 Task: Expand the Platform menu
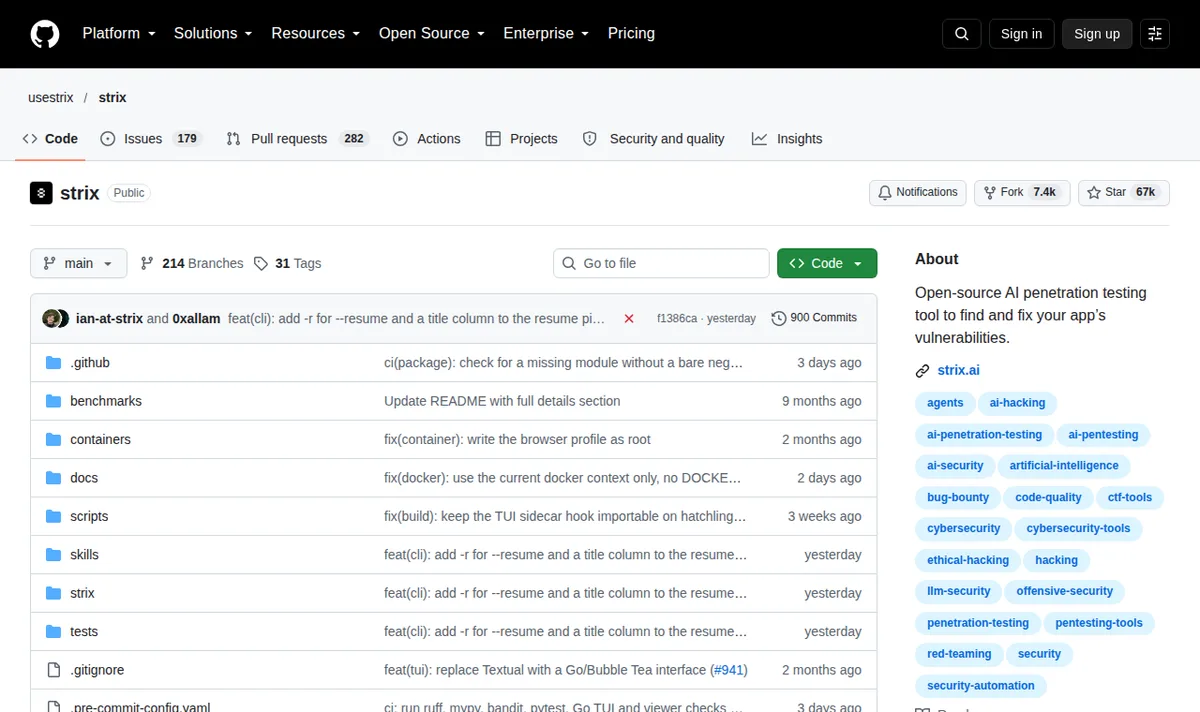pos(119,33)
